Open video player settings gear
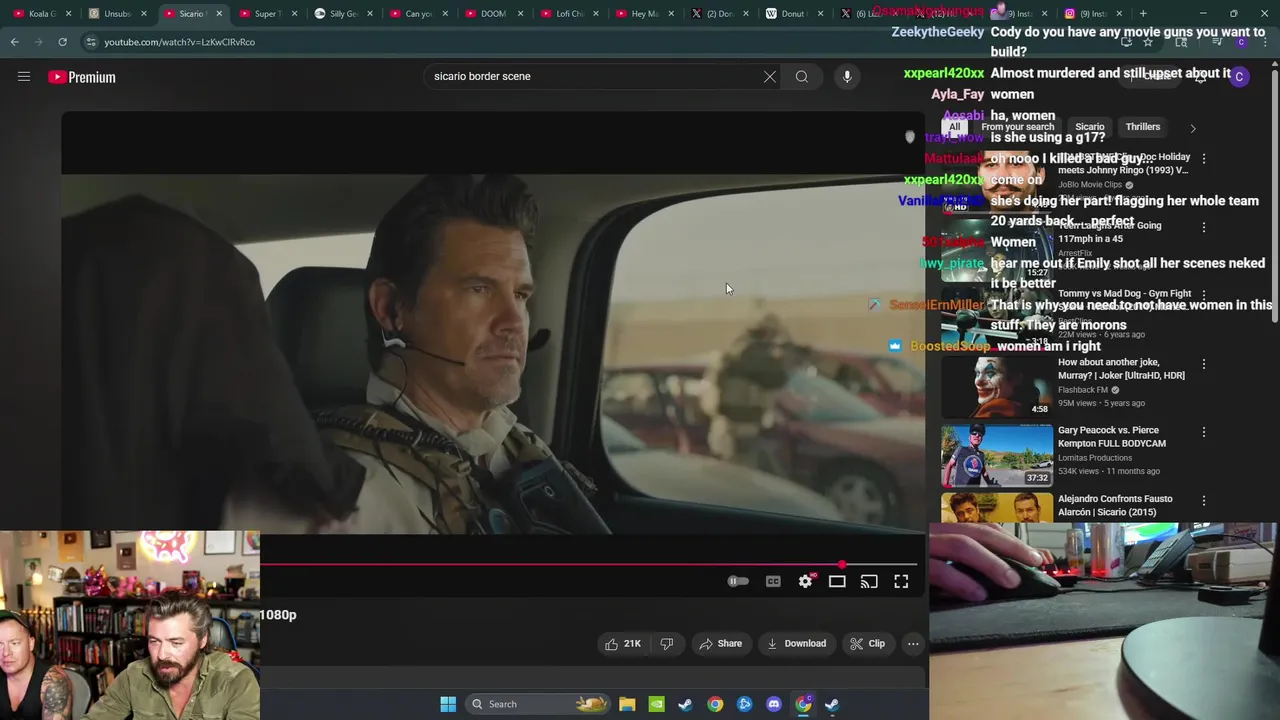Screen dimensions: 1280x720 click(x=805, y=581)
